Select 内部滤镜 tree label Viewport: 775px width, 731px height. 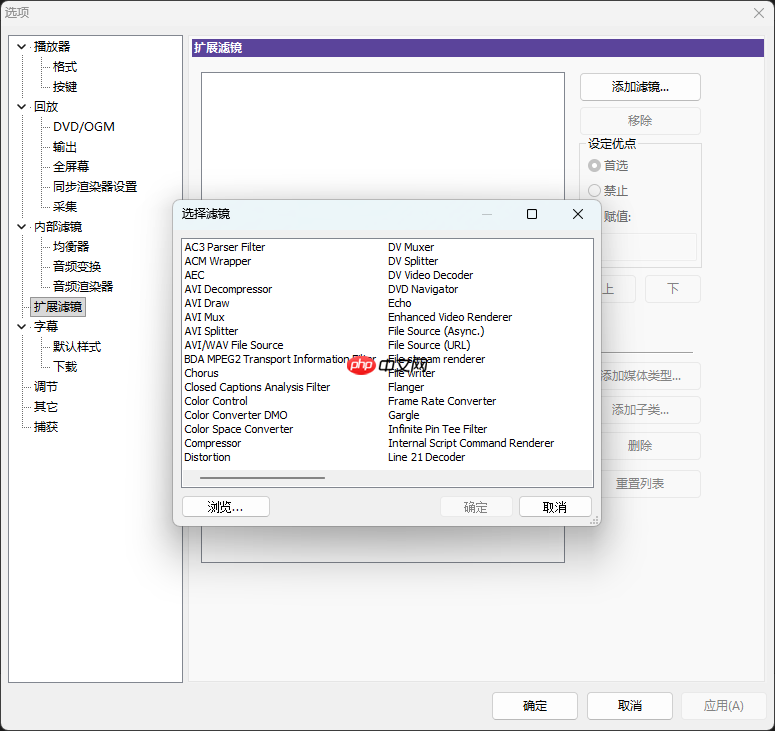(57, 226)
